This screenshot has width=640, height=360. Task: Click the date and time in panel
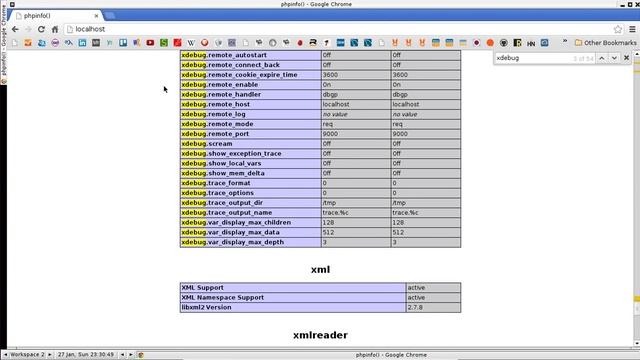[86, 355]
